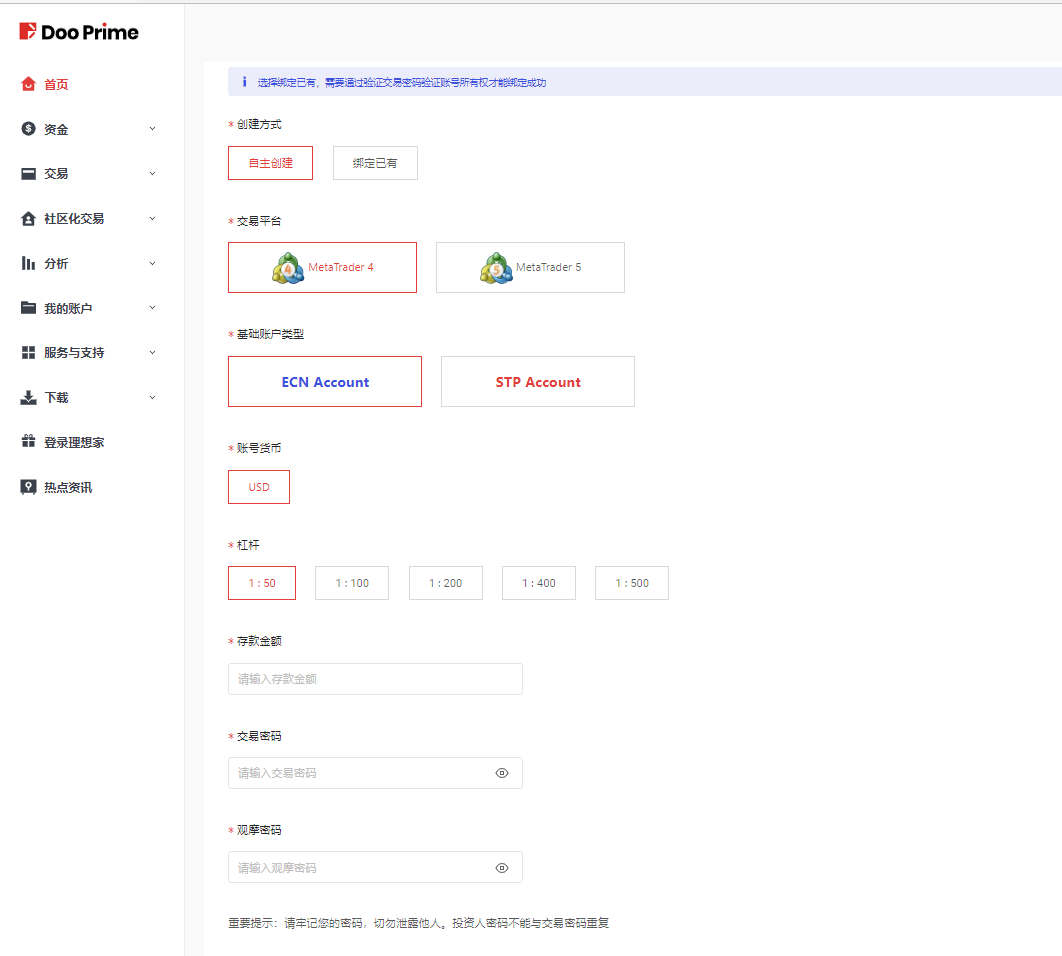Choose the STP Account type
1062x956 pixels.
coord(537,382)
